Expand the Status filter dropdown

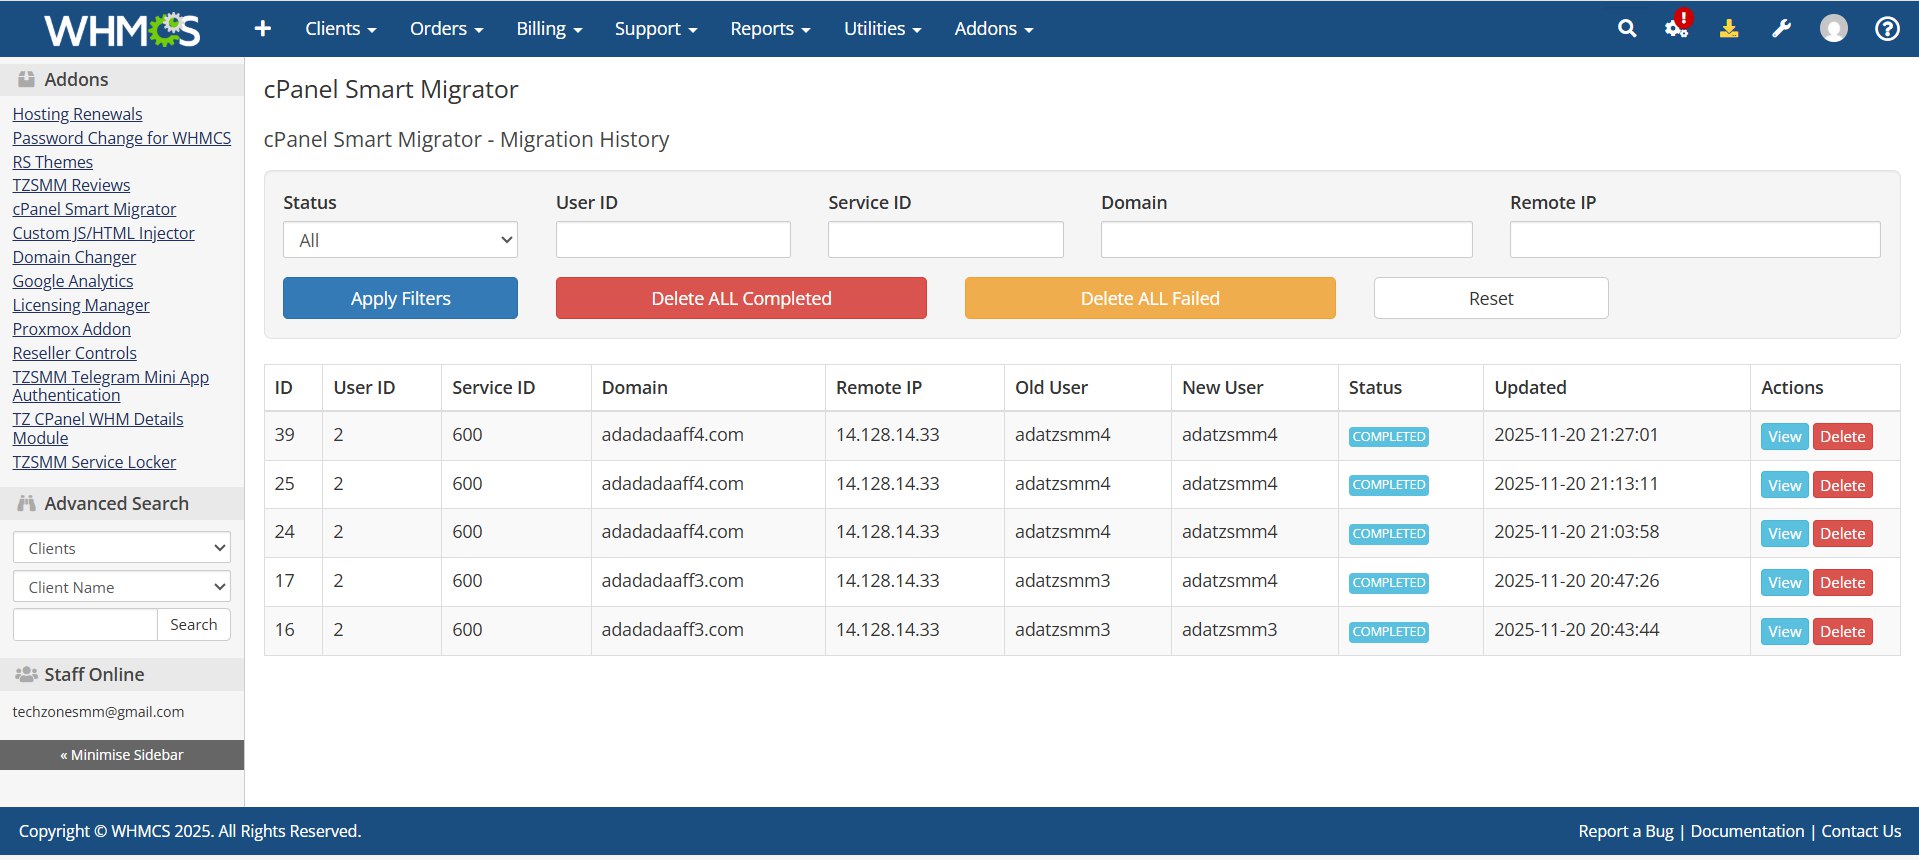click(x=400, y=240)
